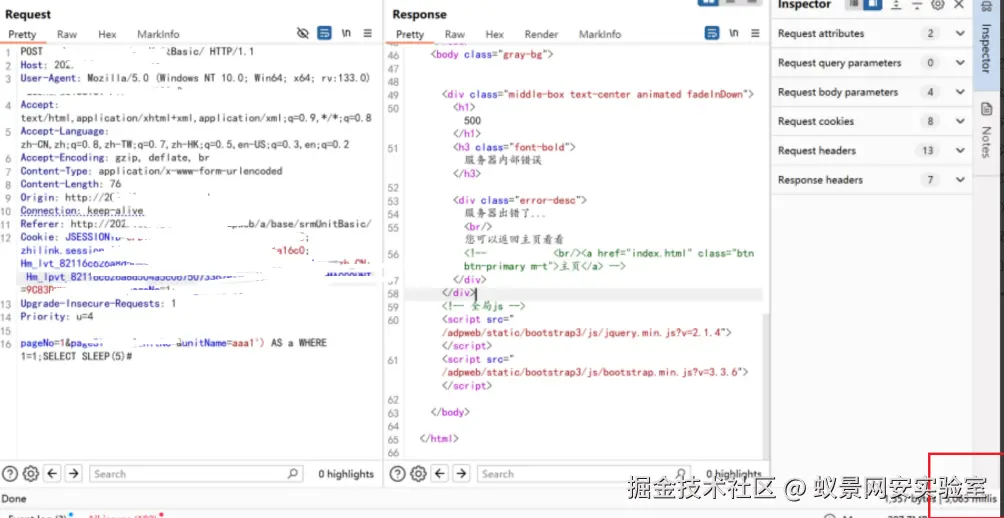Screen dimensions: 1004x518
Task: Open Response search help icon
Action: (x=398, y=474)
